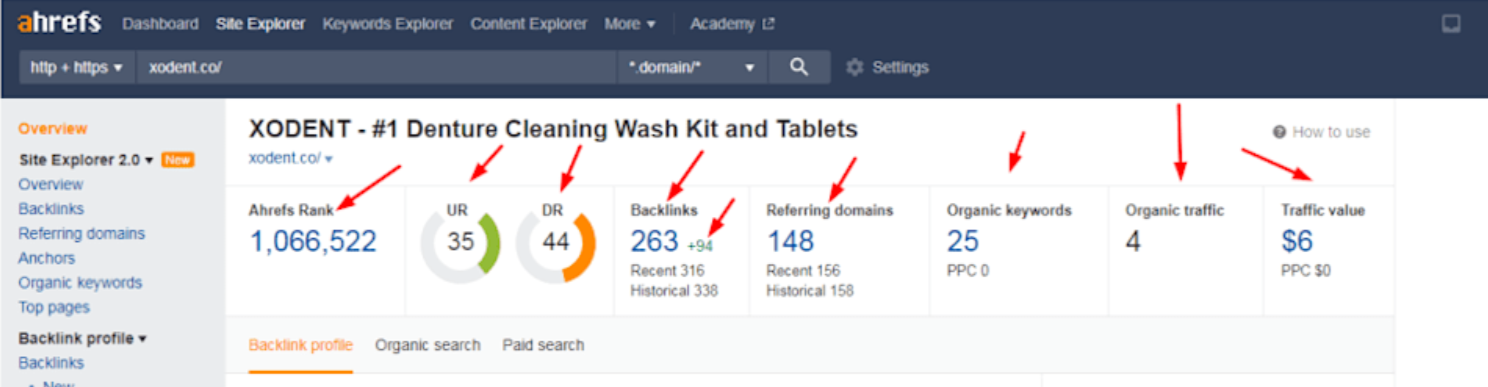Open Keywords Explorer from top menu

pos(388,23)
